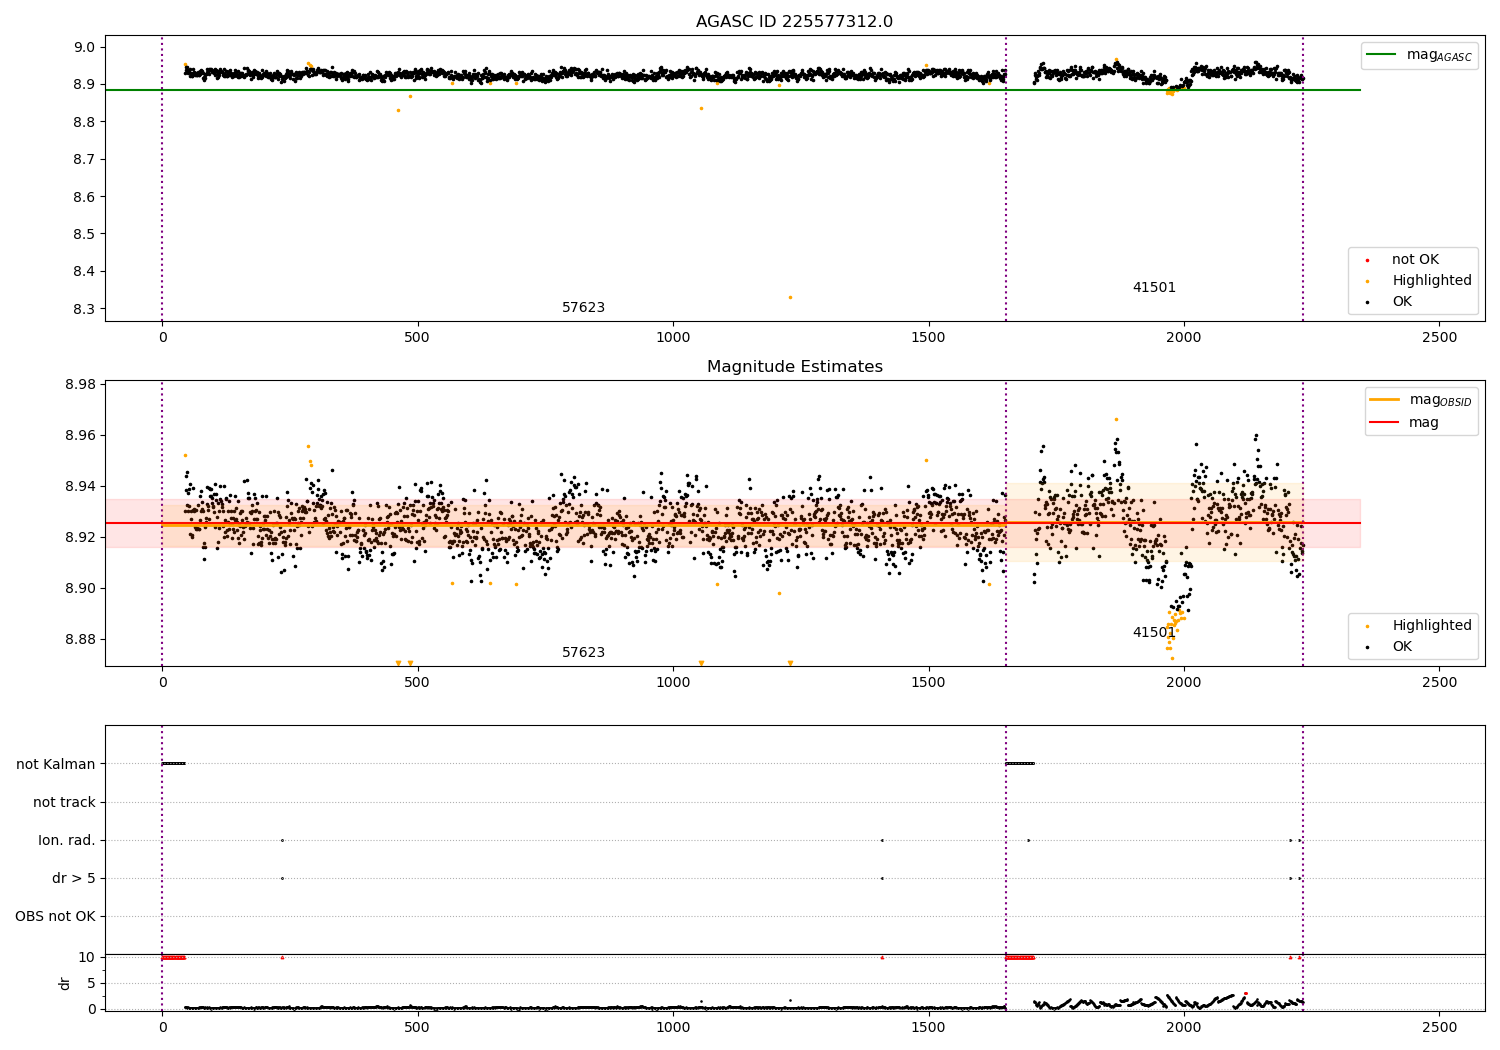
Task: Click the "dr > 5" row label
Action: click(x=74, y=878)
